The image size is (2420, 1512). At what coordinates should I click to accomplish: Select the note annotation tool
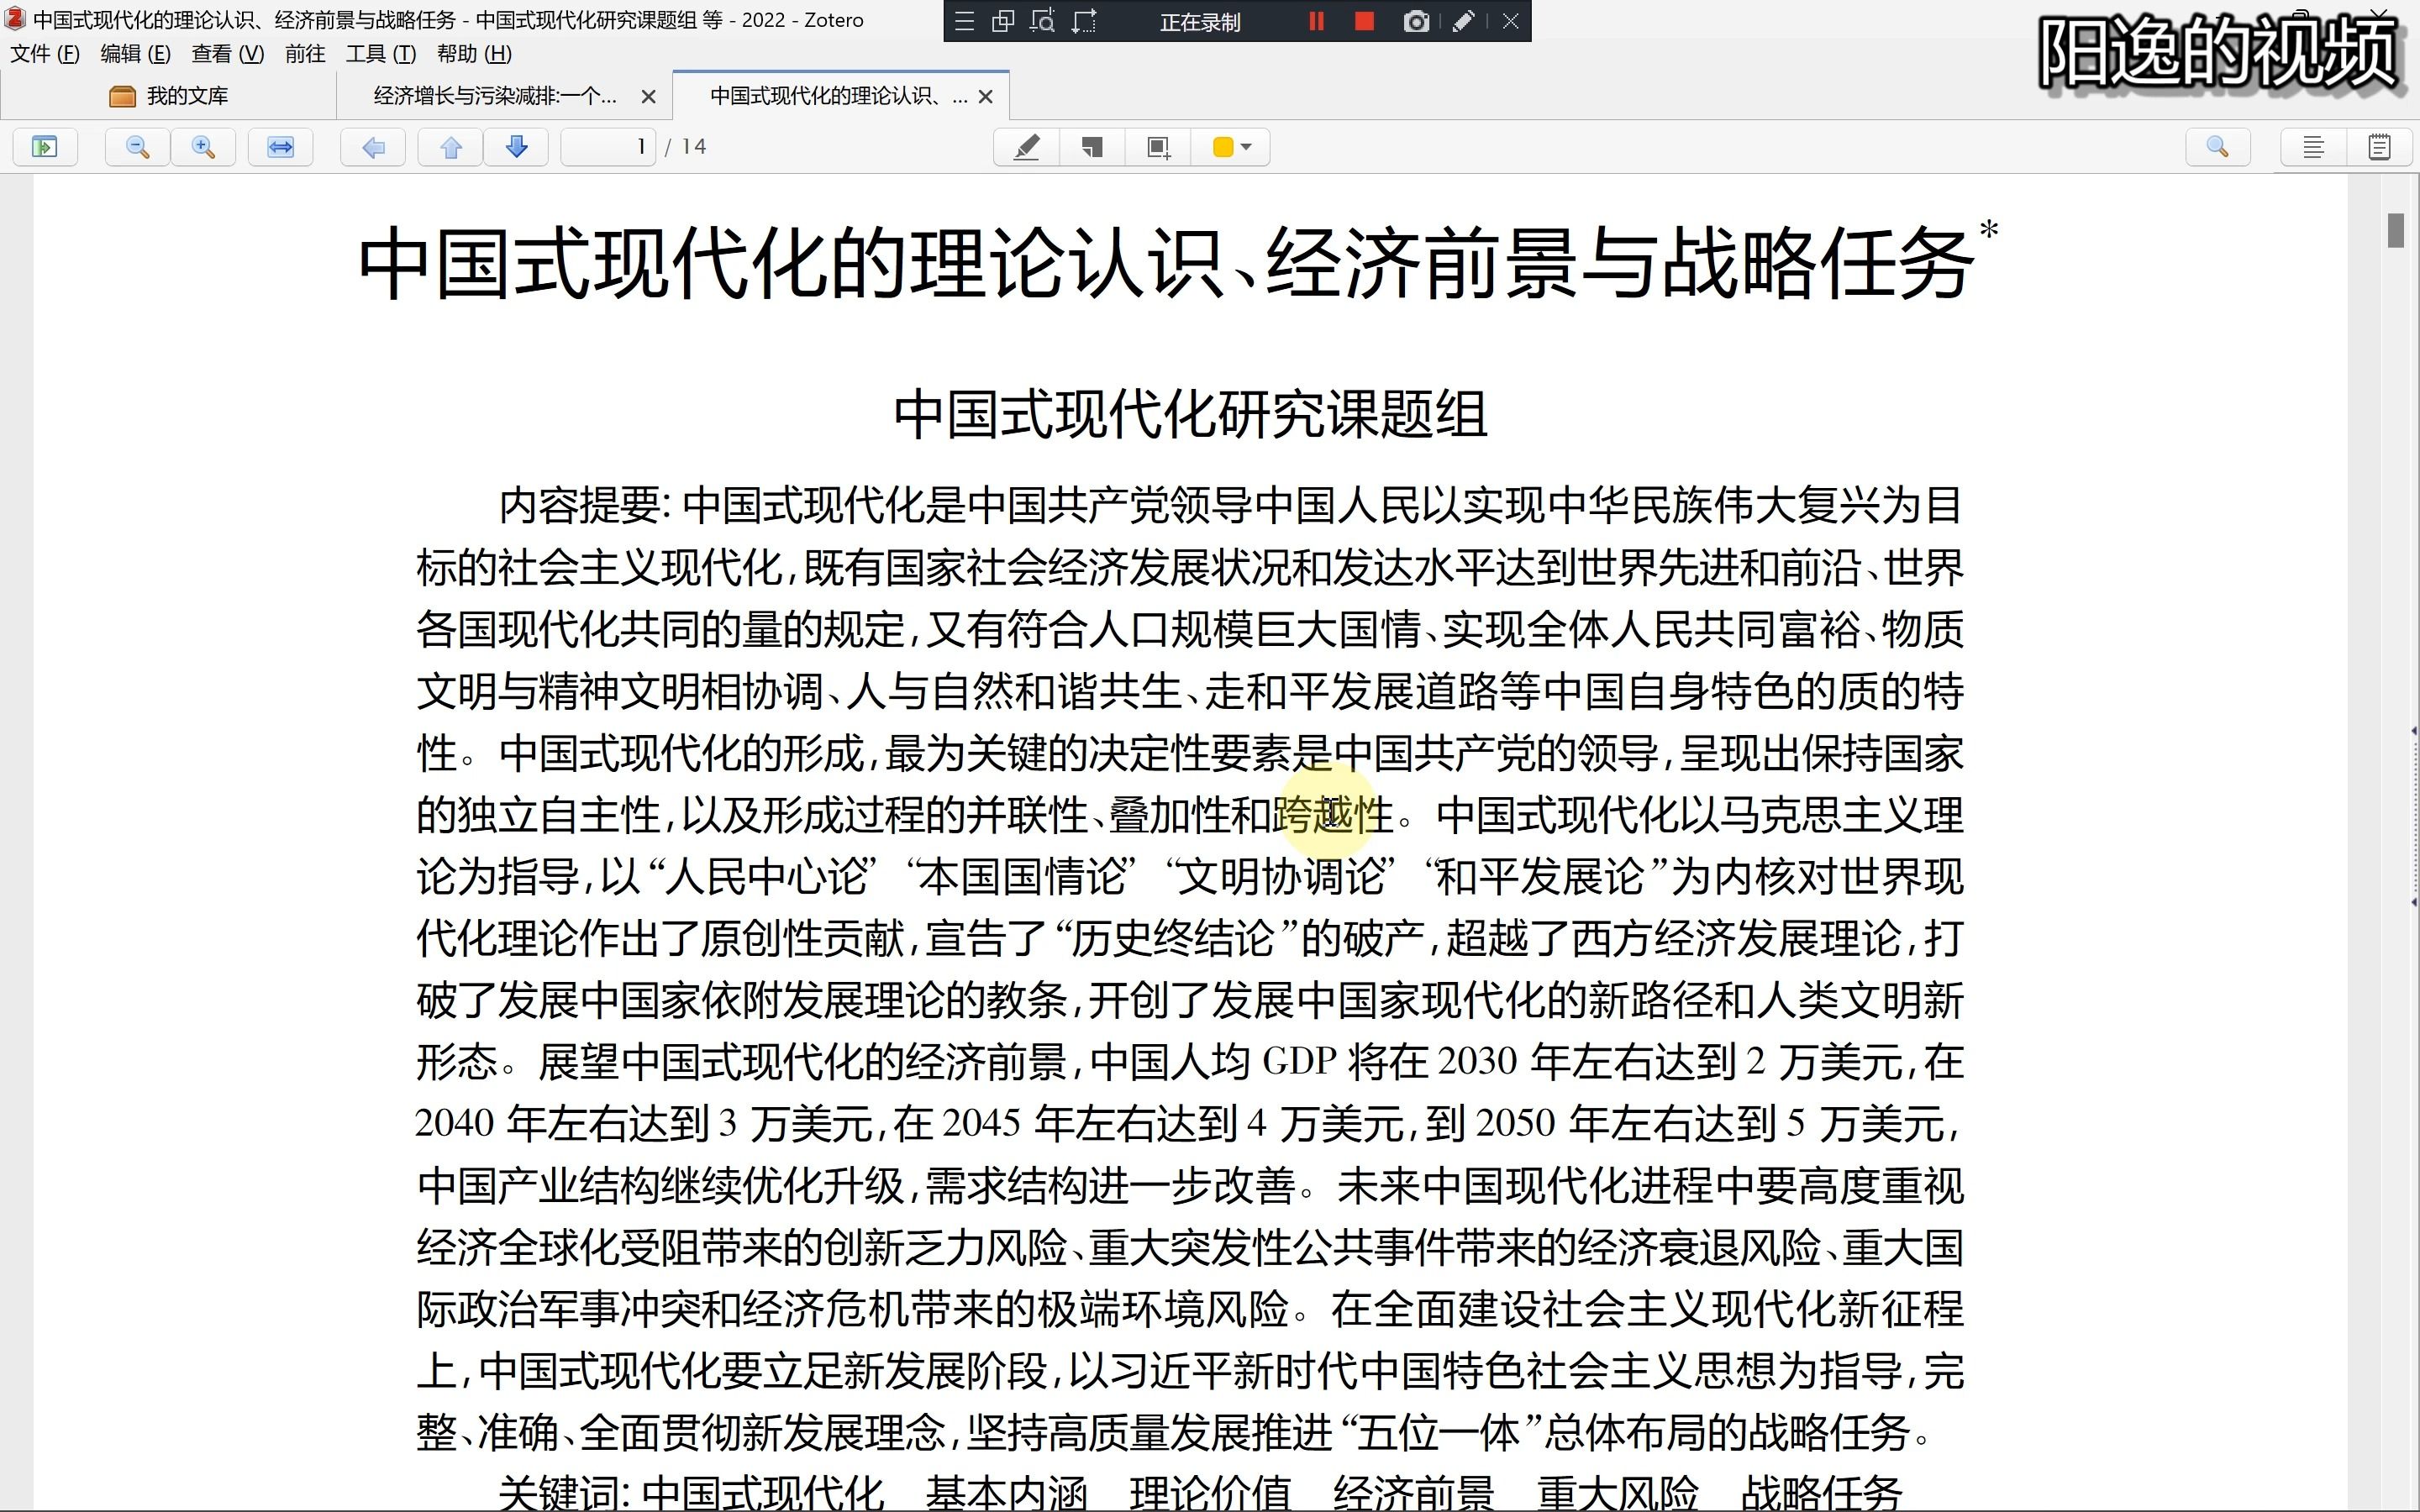1091,147
